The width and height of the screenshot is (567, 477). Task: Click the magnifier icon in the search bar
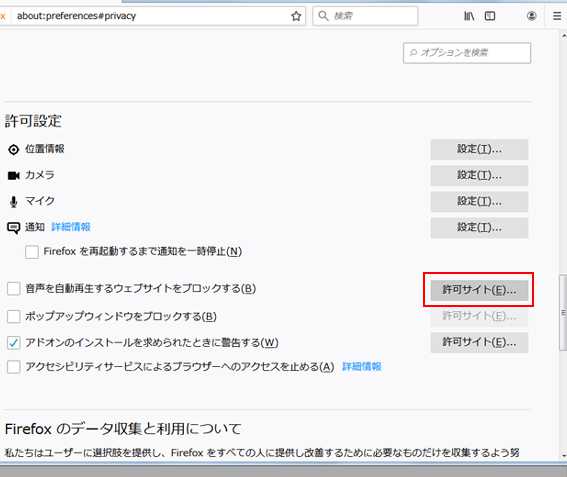click(x=323, y=16)
